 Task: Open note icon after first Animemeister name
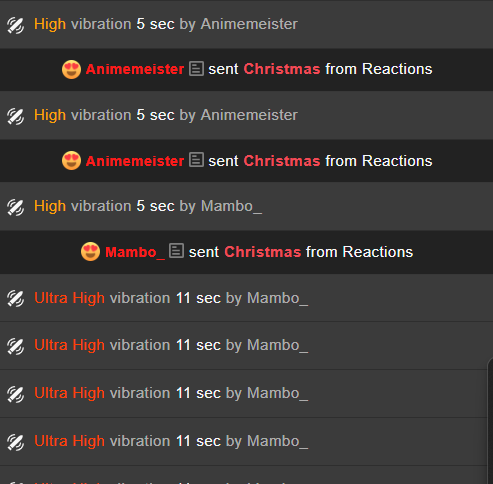(x=196, y=69)
